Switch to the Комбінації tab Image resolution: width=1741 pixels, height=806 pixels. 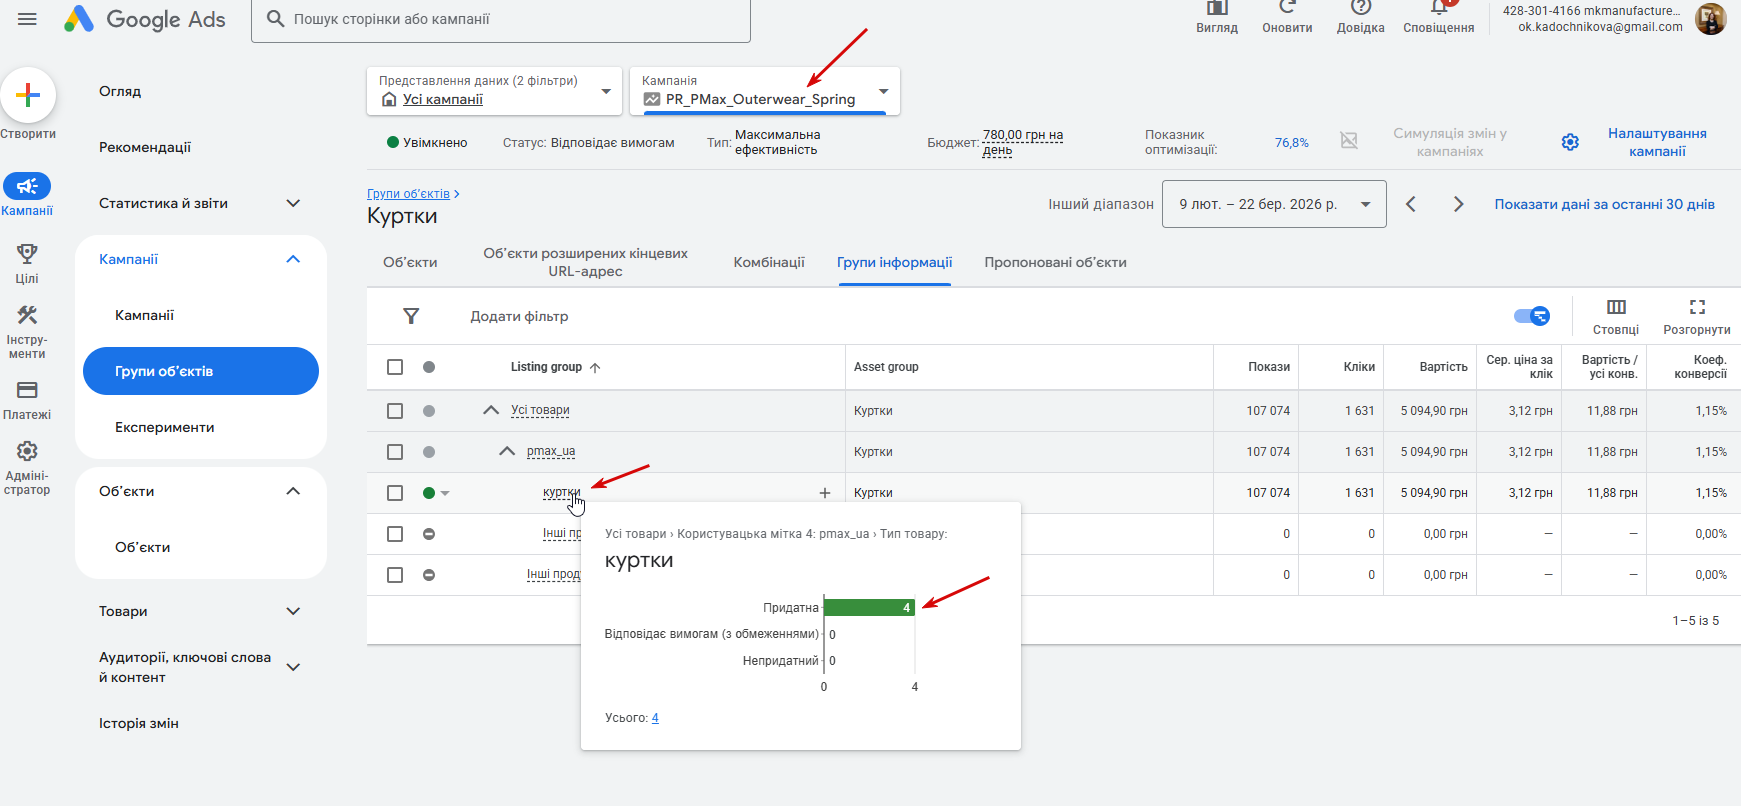769,262
